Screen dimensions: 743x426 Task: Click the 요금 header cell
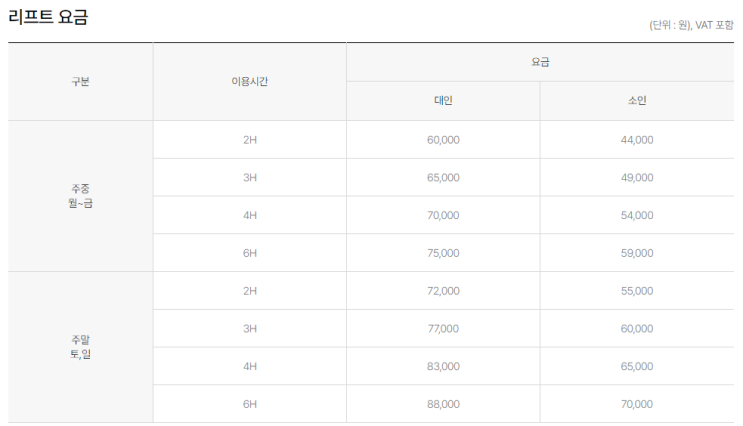540,62
